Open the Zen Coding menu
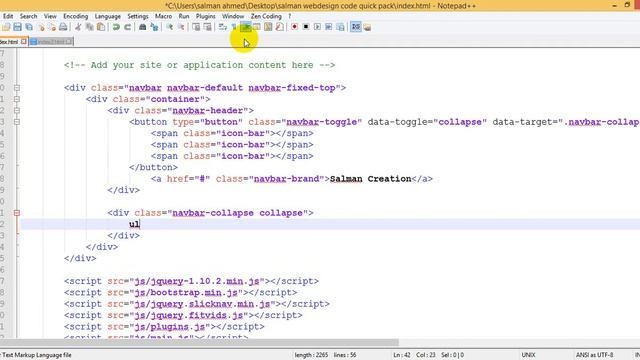Image resolution: width=640 pixels, height=360 pixels. 266,16
